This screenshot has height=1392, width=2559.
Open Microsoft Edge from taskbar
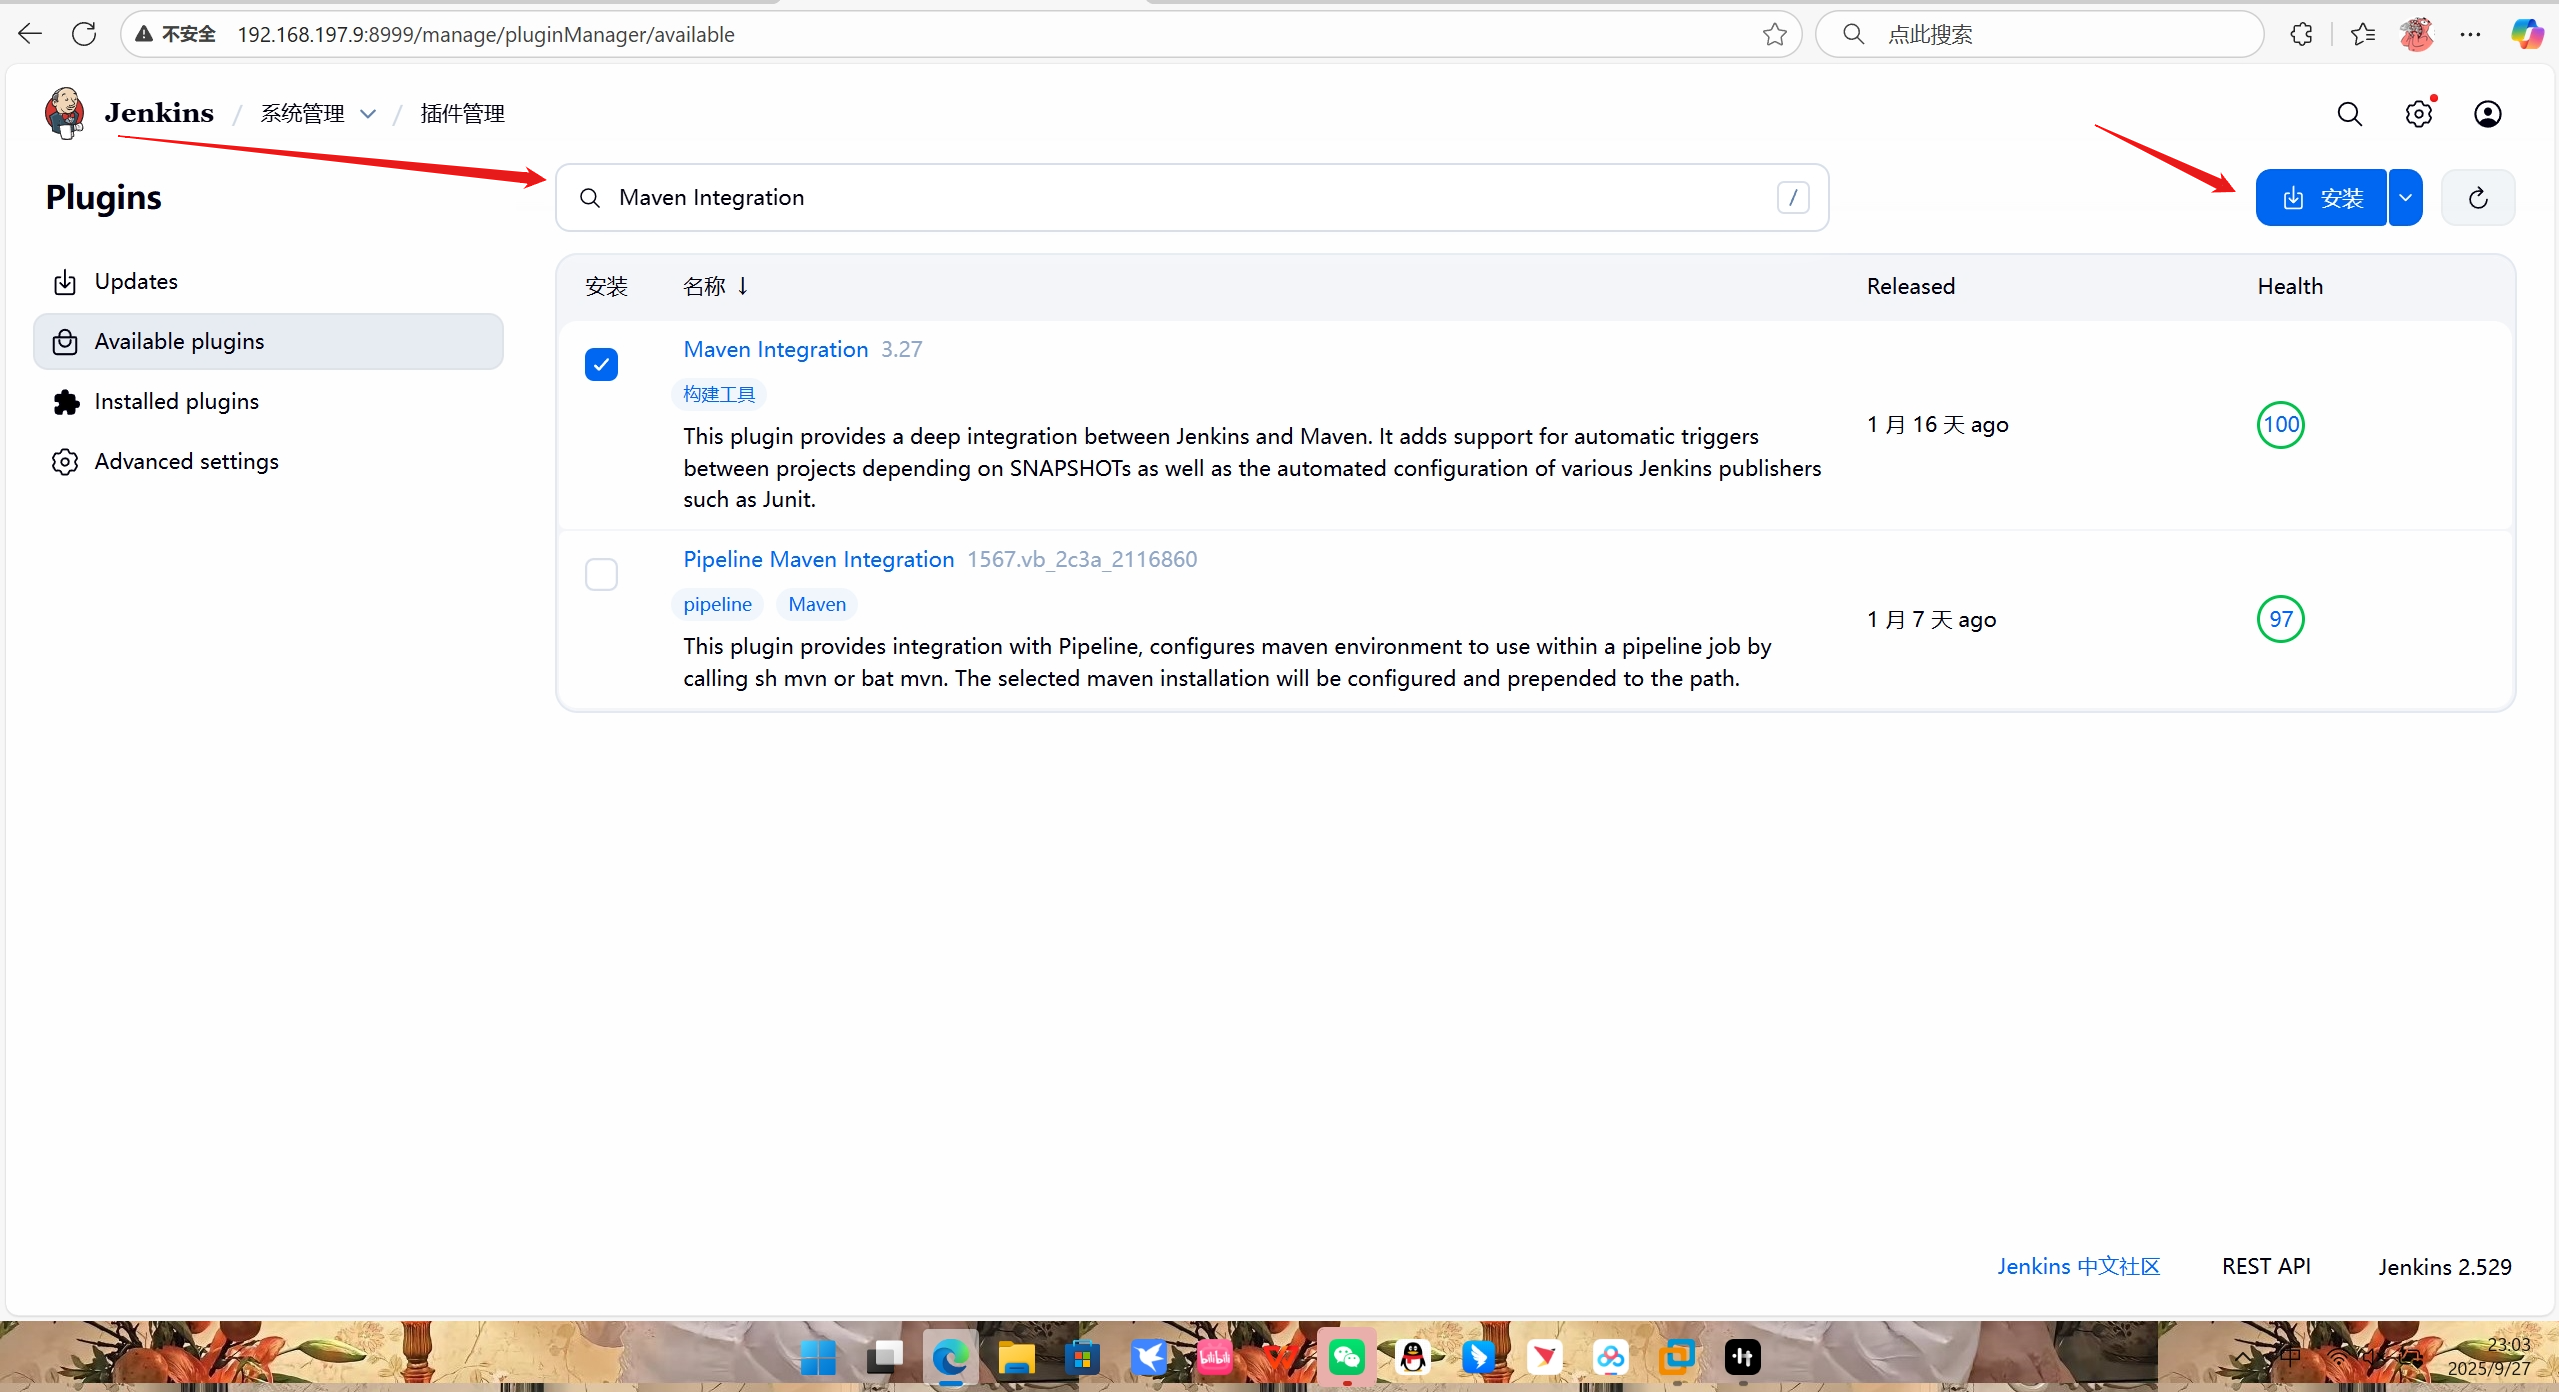950,1357
